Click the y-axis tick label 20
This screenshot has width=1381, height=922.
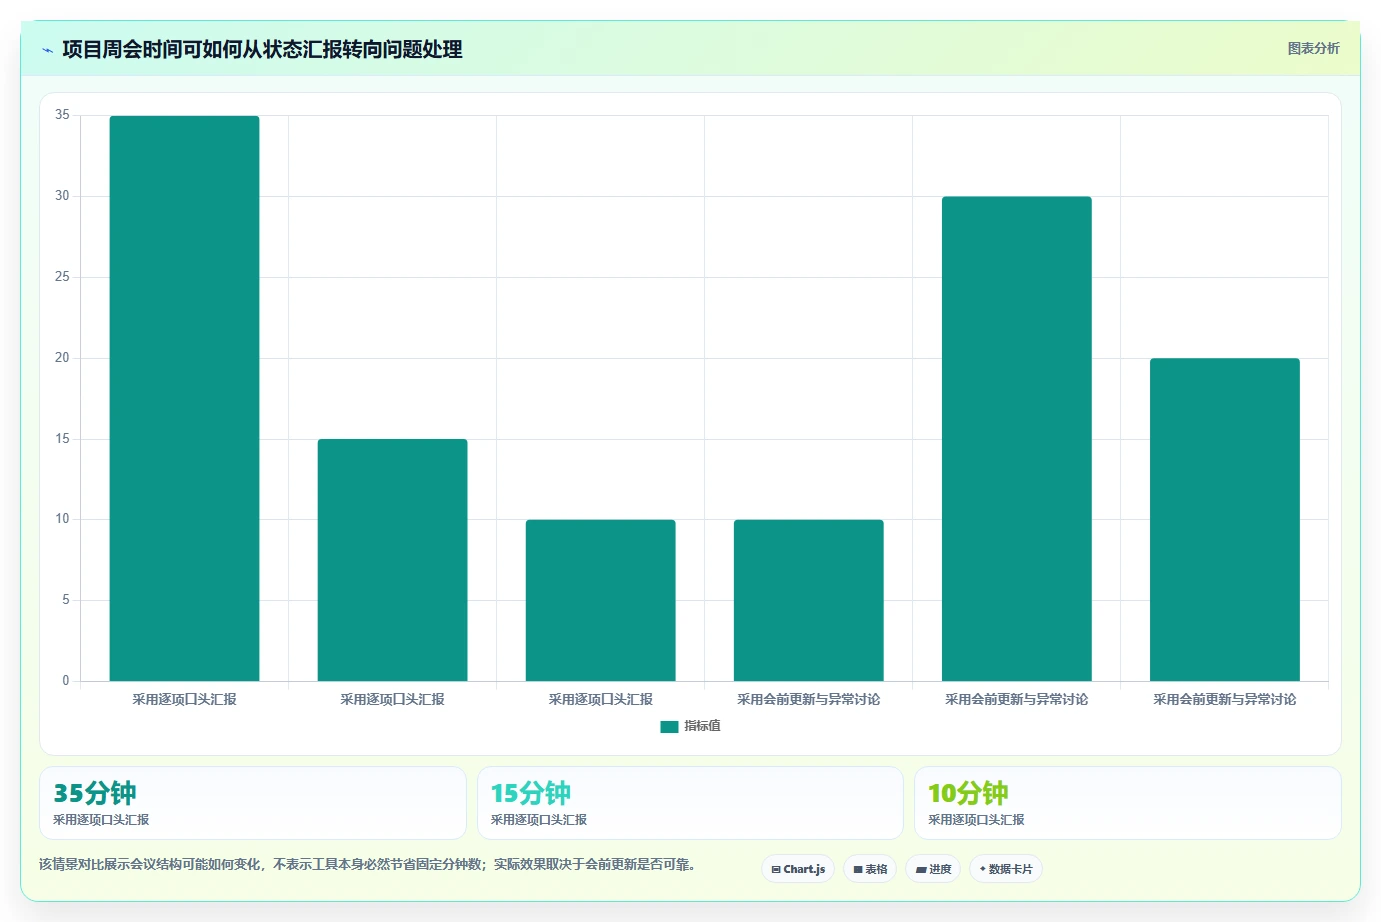click(x=62, y=358)
